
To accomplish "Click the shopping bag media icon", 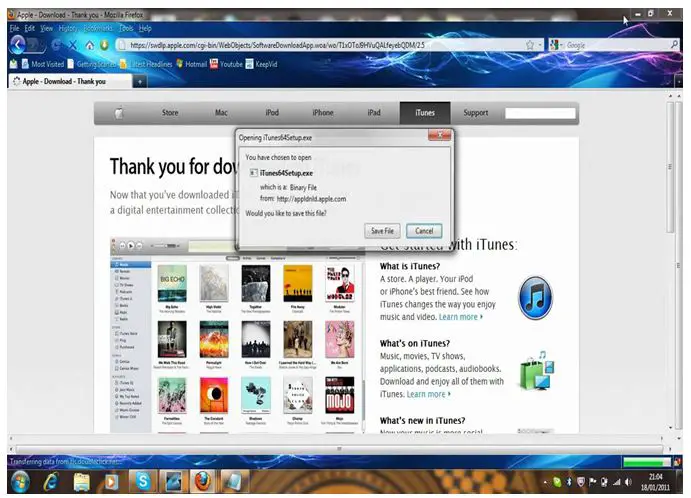I will tap(536, 371).
